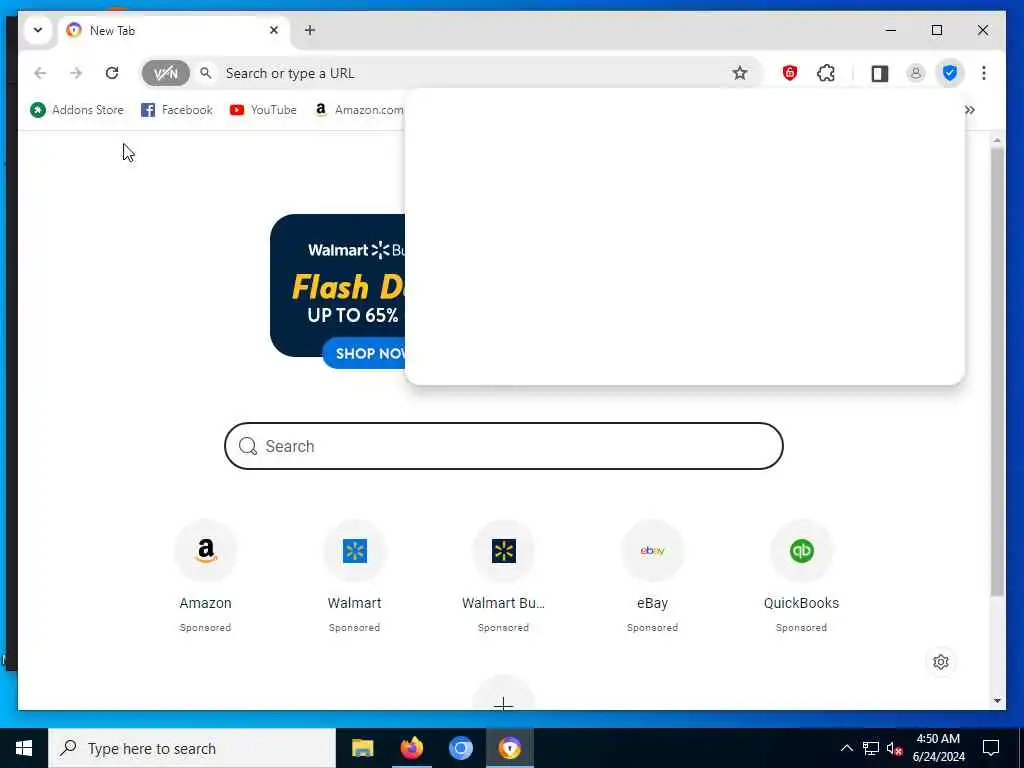Open the red shield ad blocker extension
This screenshot has width=1024, height=768.
(x=790, y=73)
